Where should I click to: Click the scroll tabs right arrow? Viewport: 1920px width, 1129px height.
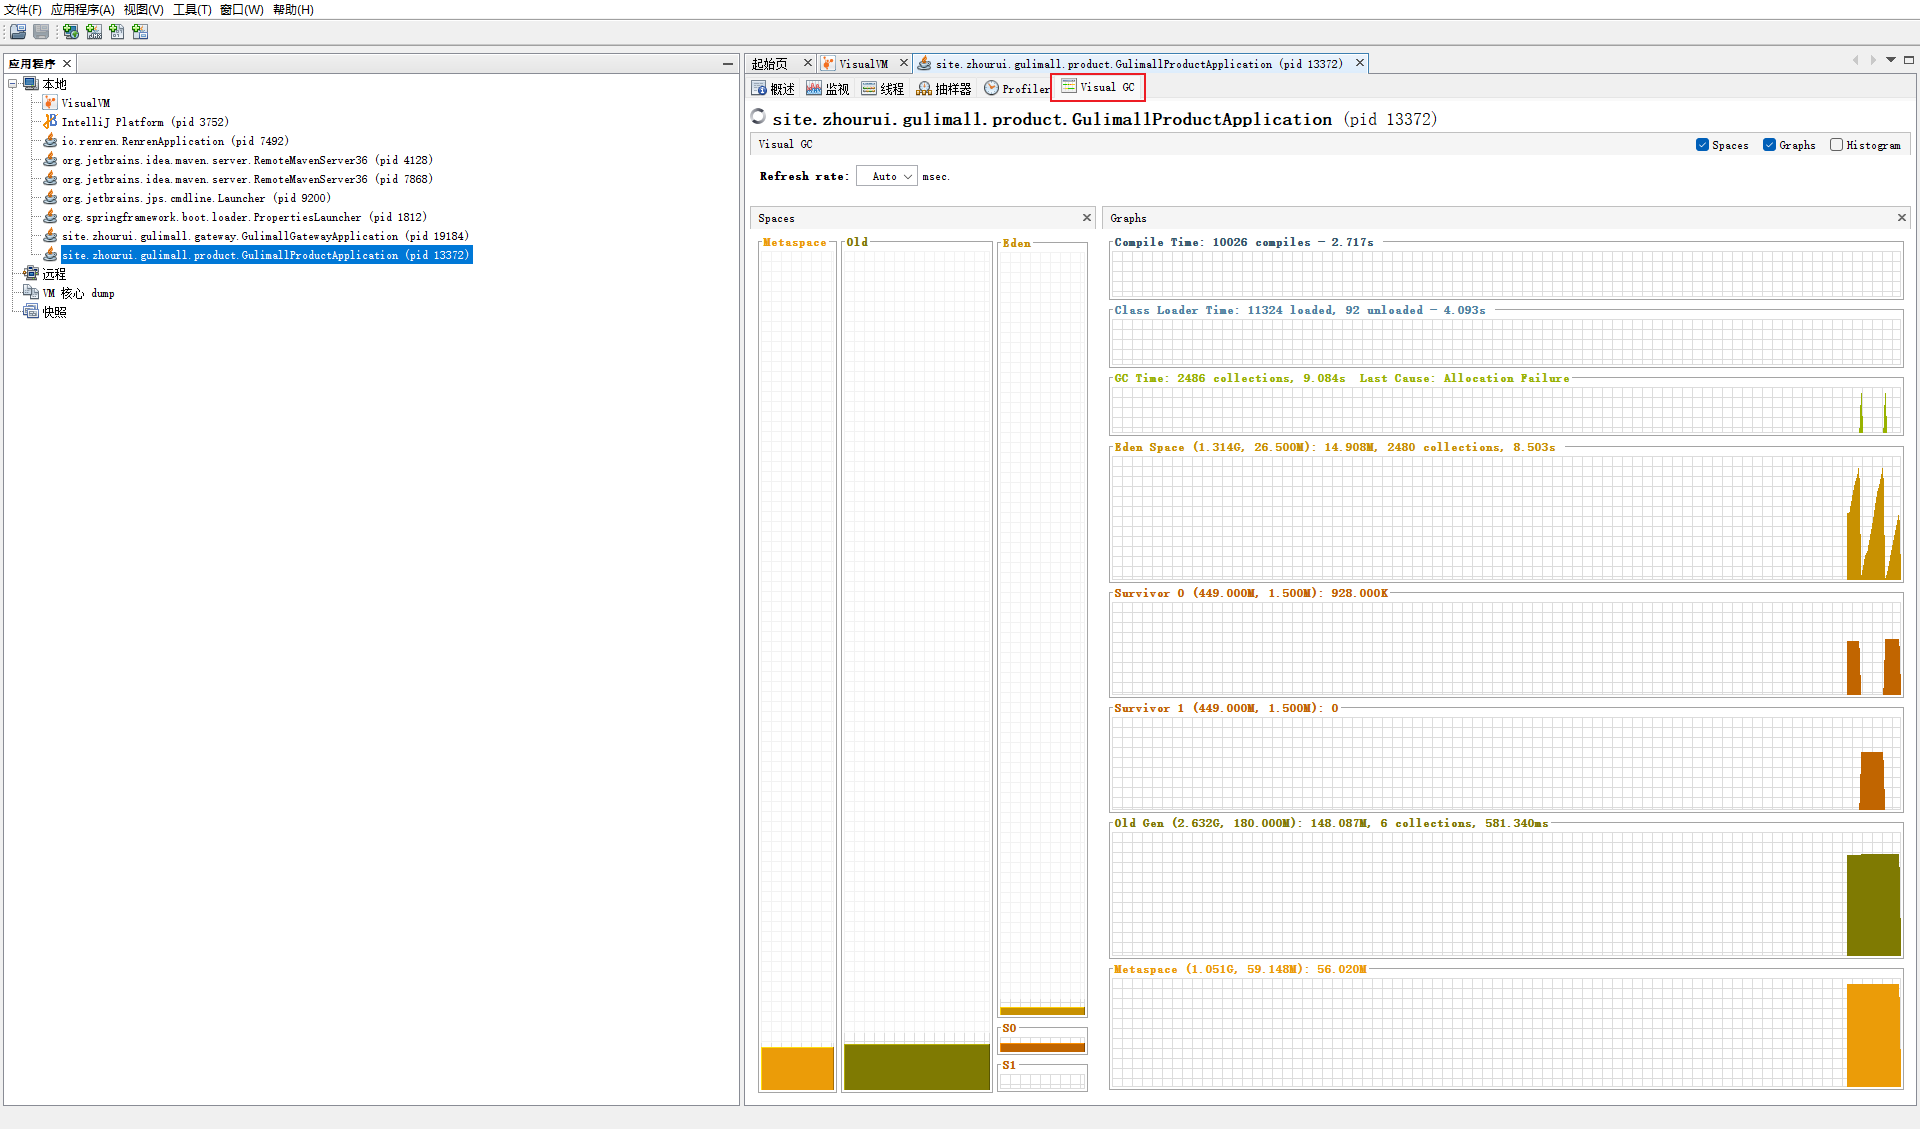click(x=1873, y=60)
